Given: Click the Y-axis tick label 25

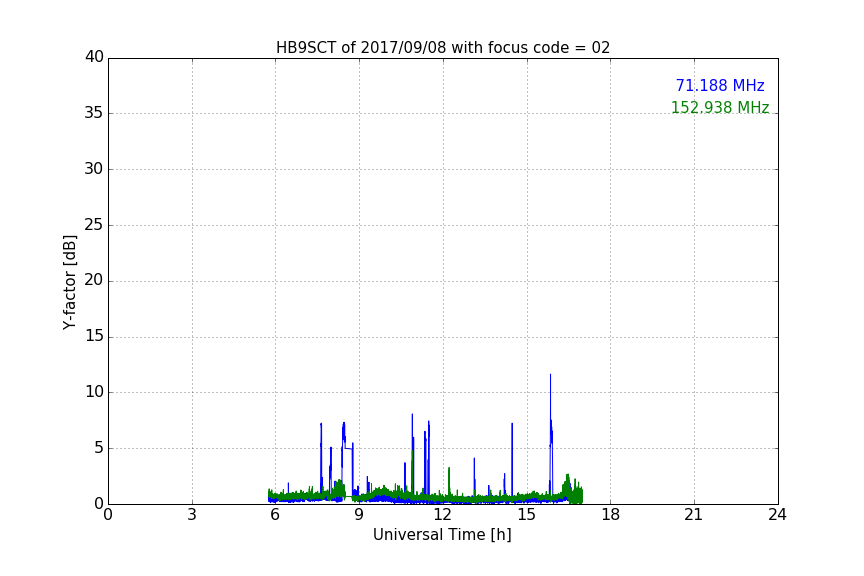Looking at the screenshot, I should pyautogui.click(x=94, y=224).
